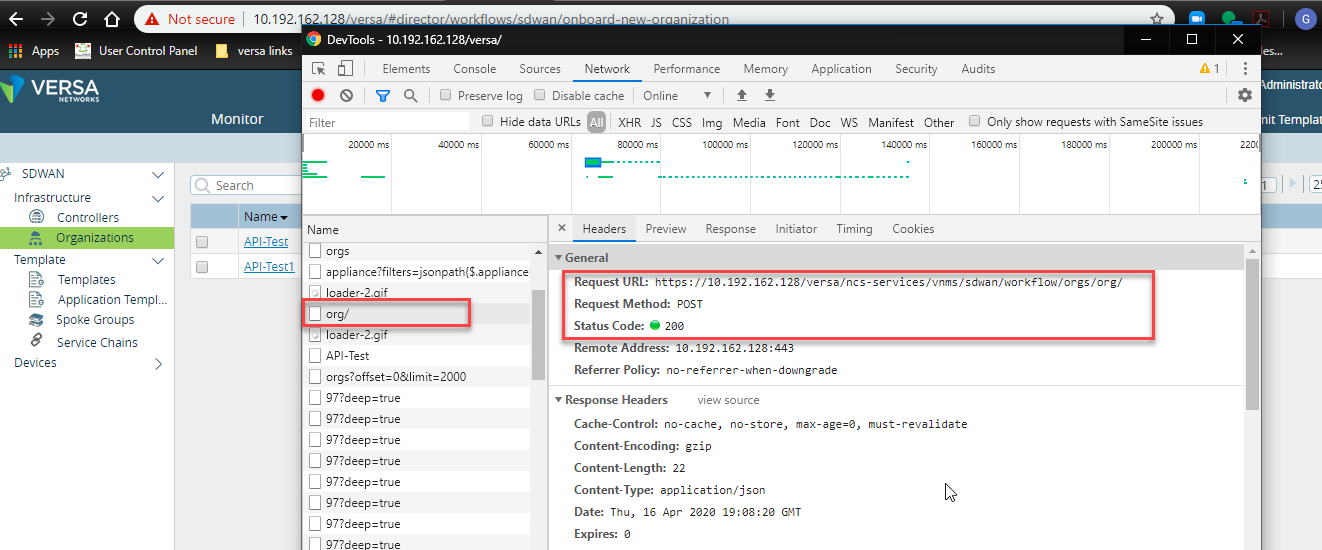Open the API-Test organization link
This screenshot has width=1322, height=550.
pyautogui.click(x=266, y=242)
